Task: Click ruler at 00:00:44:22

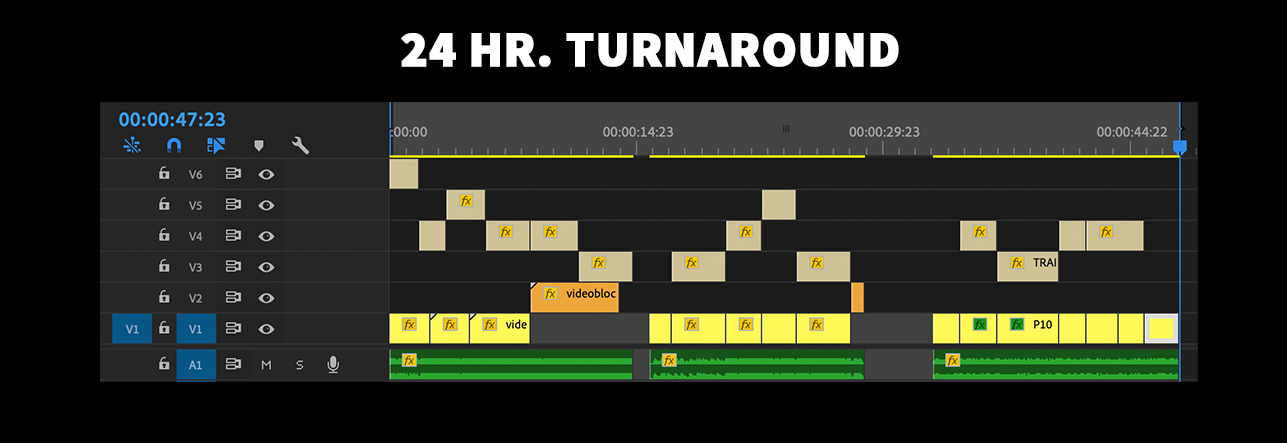Action: pyautogui.click(x=1131, y=131)
